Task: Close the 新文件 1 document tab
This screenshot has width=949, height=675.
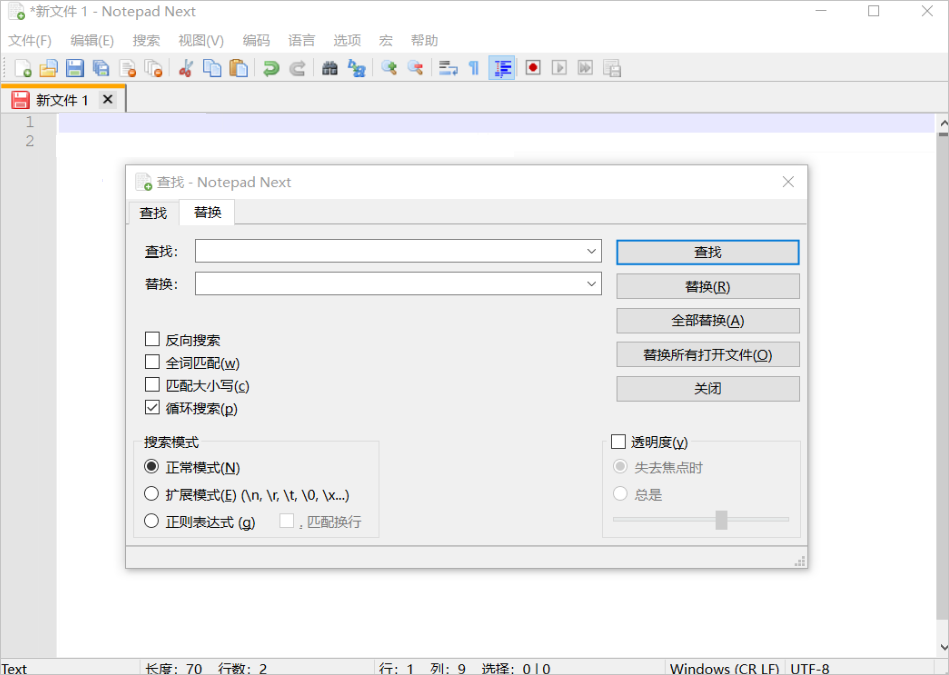Action: (108, 100)
